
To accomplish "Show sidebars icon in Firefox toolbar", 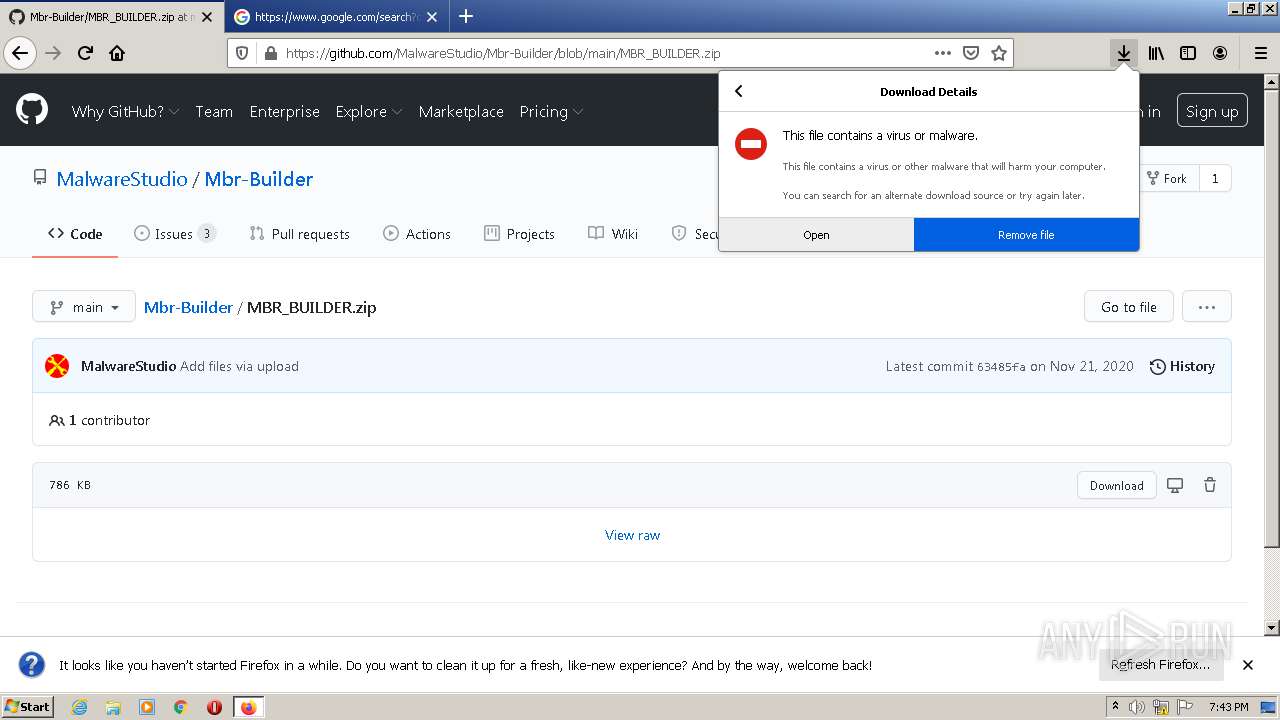I will [1188, 53].
